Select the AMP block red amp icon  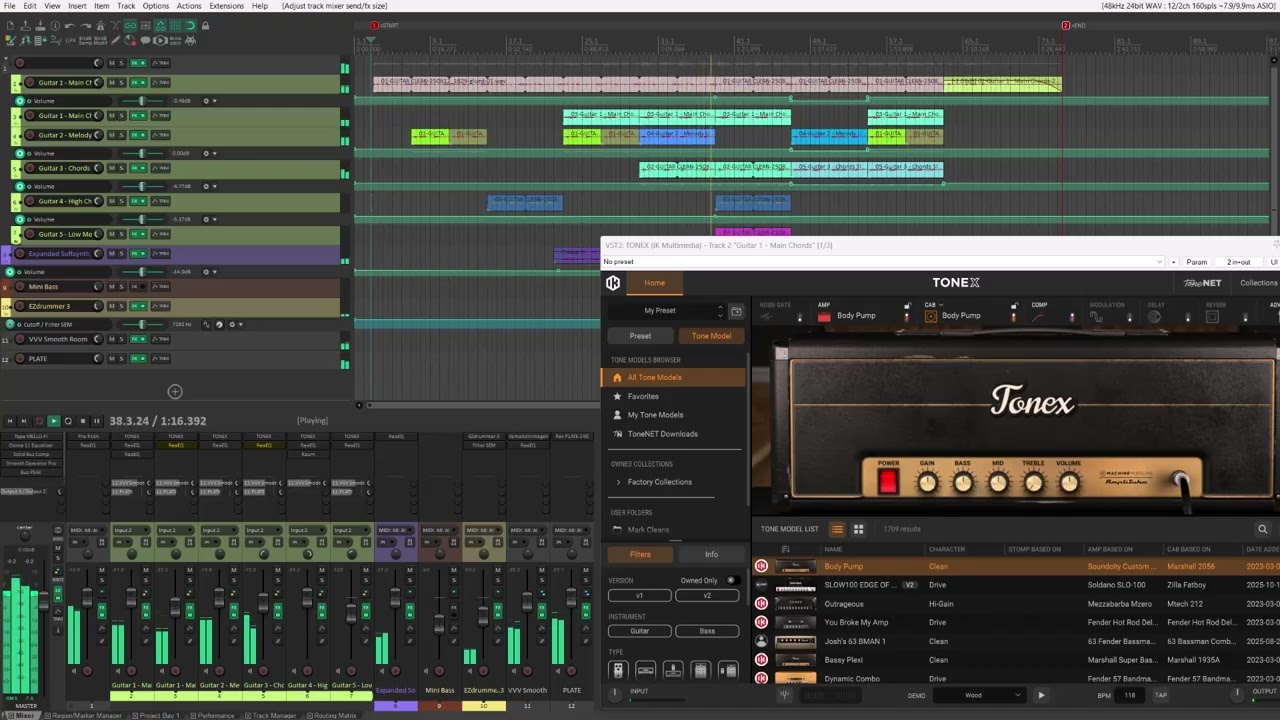(824, 316)
